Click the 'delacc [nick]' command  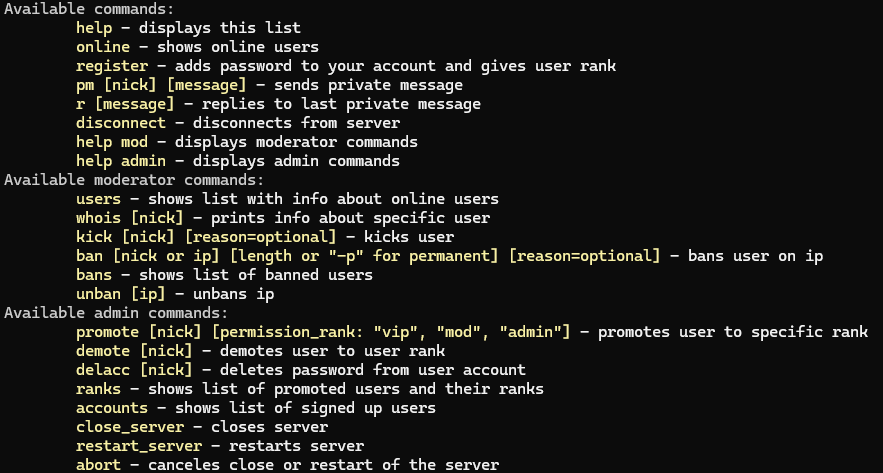(134, 370)
